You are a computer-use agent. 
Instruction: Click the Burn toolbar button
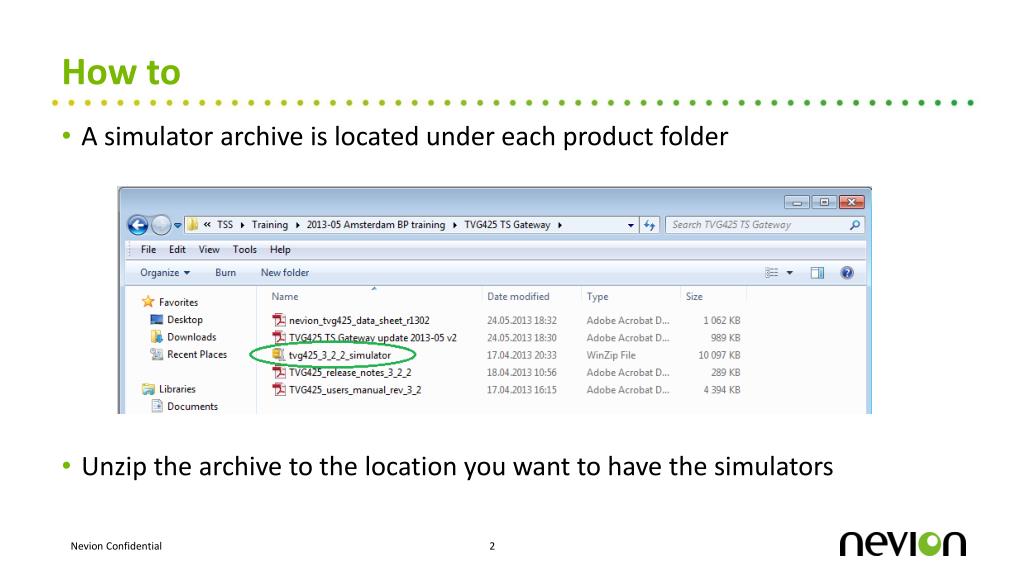click(x=225, y=272)
